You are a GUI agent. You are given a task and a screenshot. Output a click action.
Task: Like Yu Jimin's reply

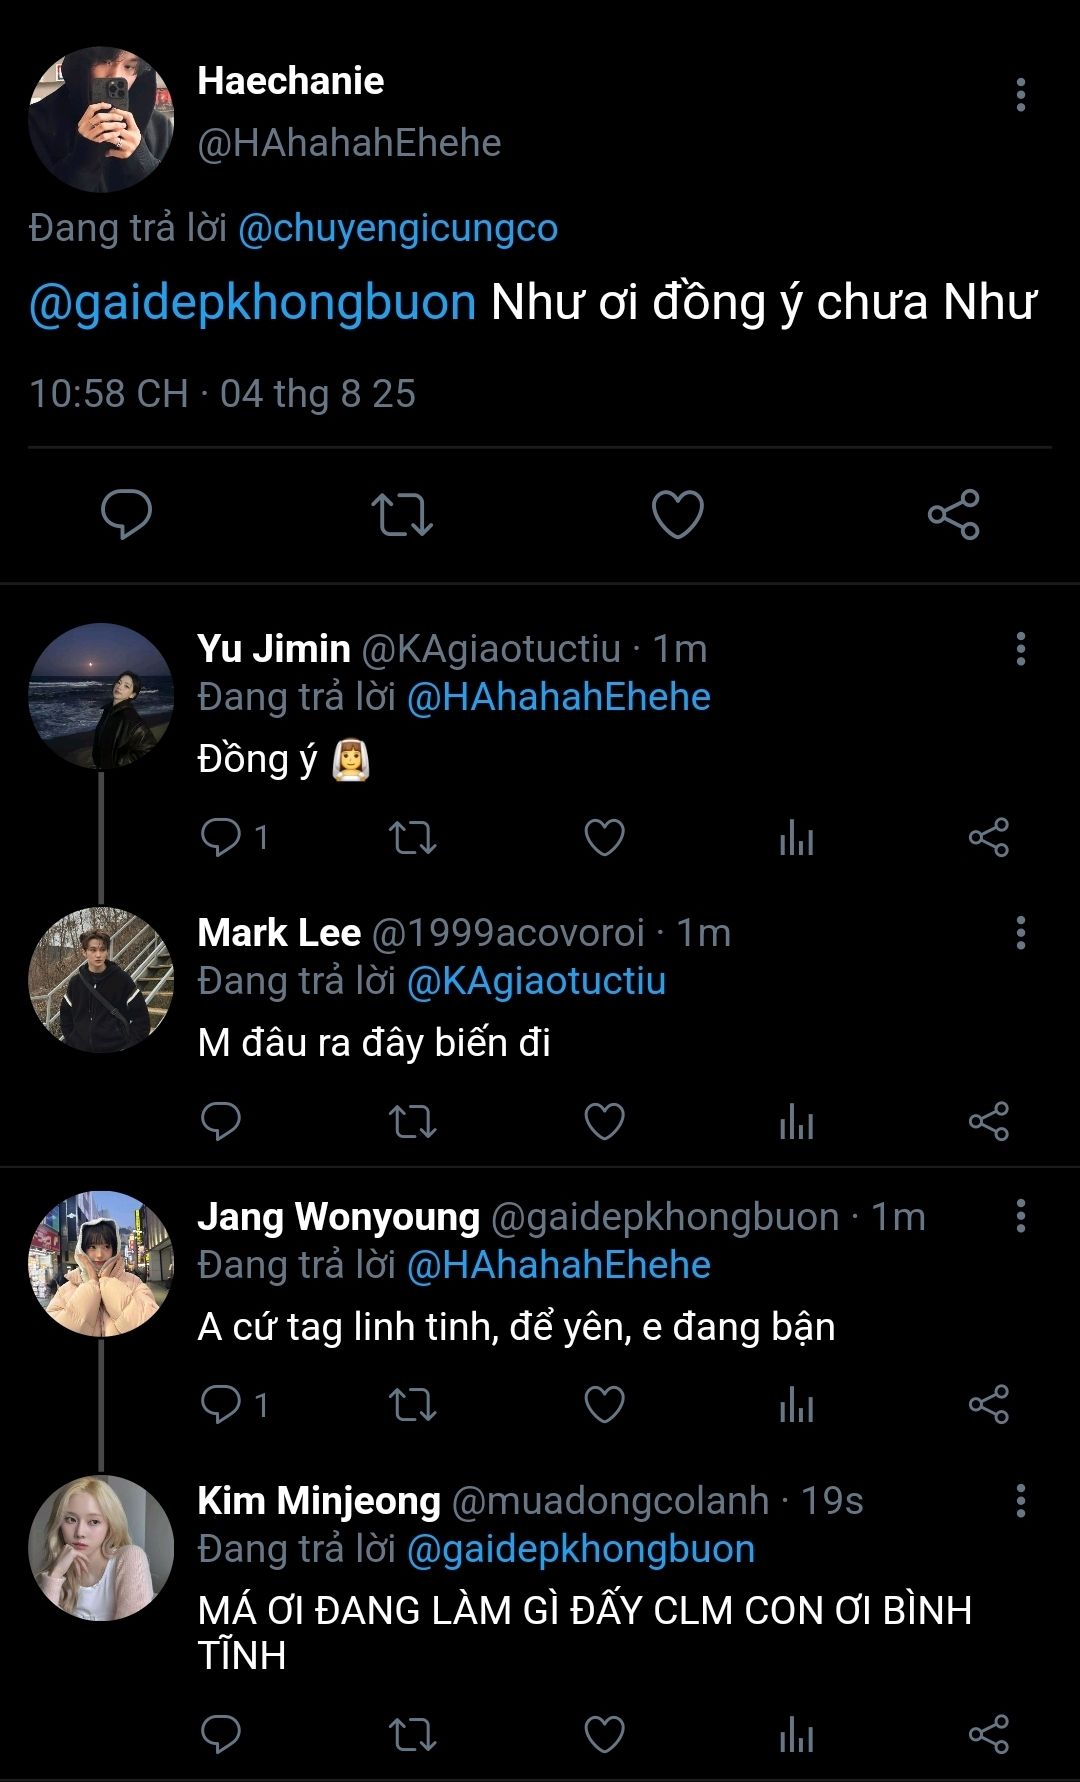604,838
